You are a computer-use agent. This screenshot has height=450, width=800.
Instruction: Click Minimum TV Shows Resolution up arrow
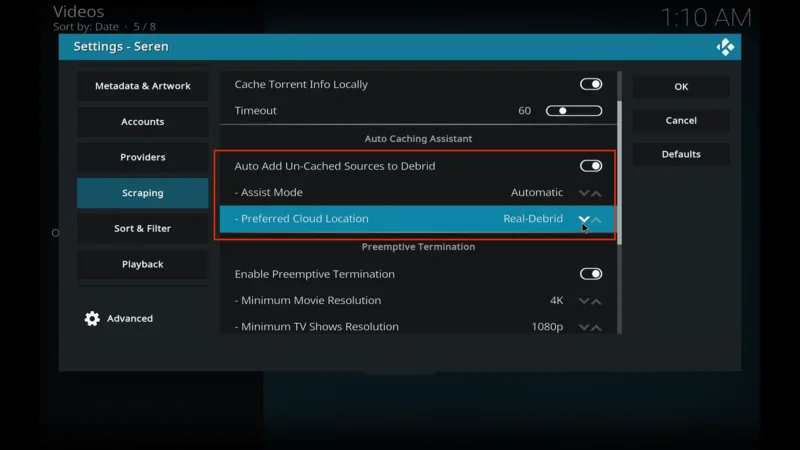click(596, 327)
